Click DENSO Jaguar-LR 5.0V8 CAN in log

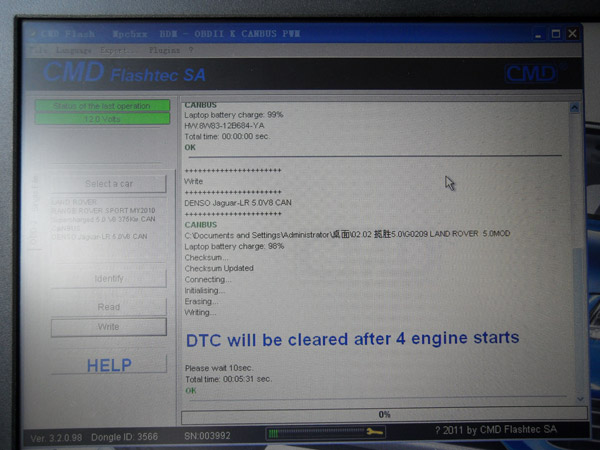point(238,203)
